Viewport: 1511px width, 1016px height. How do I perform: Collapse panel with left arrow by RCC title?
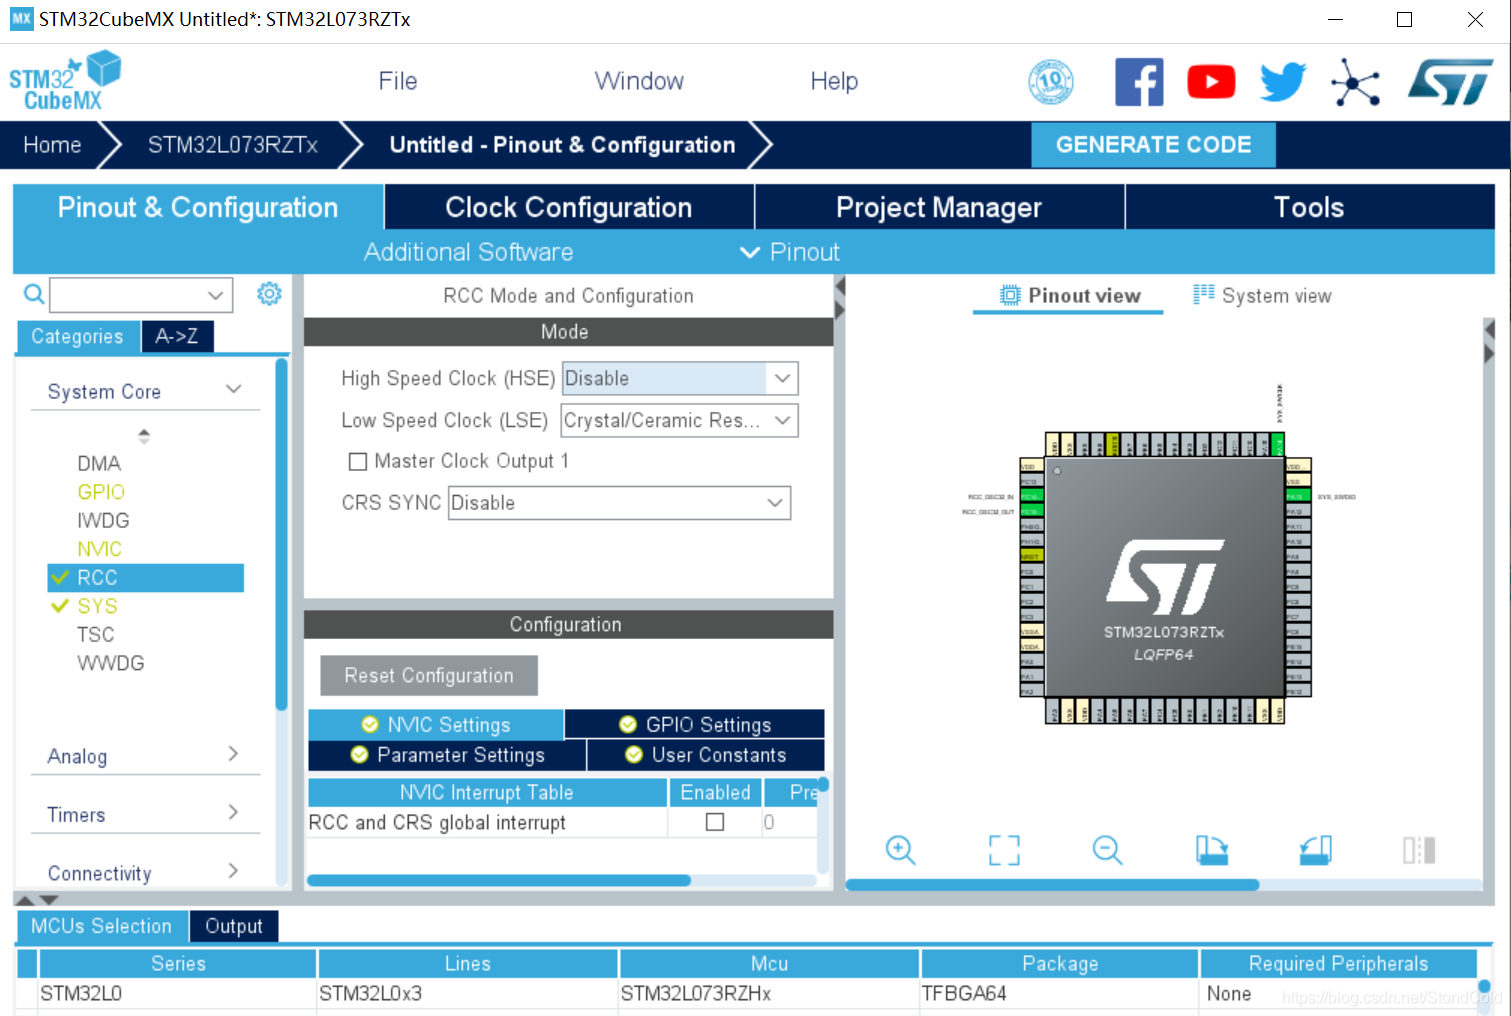(840, 287)
